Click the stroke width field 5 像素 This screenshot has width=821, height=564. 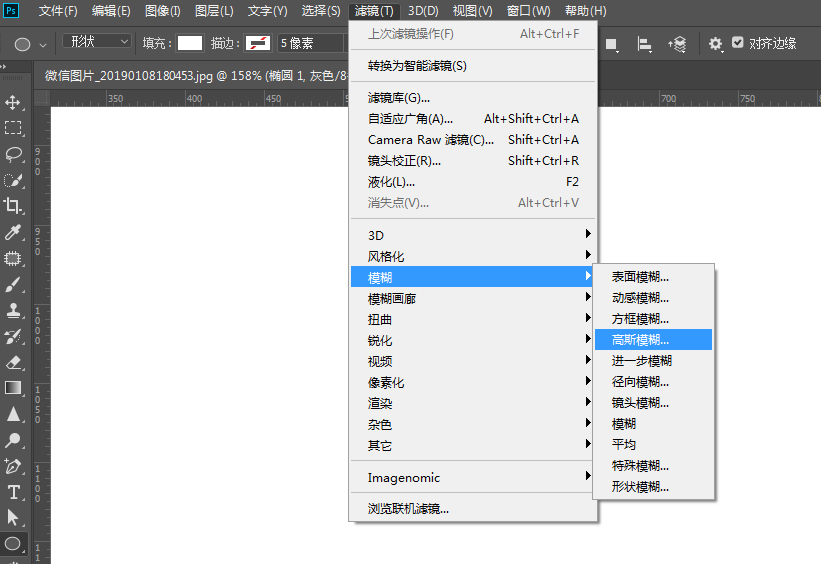(x=310, y=43)
